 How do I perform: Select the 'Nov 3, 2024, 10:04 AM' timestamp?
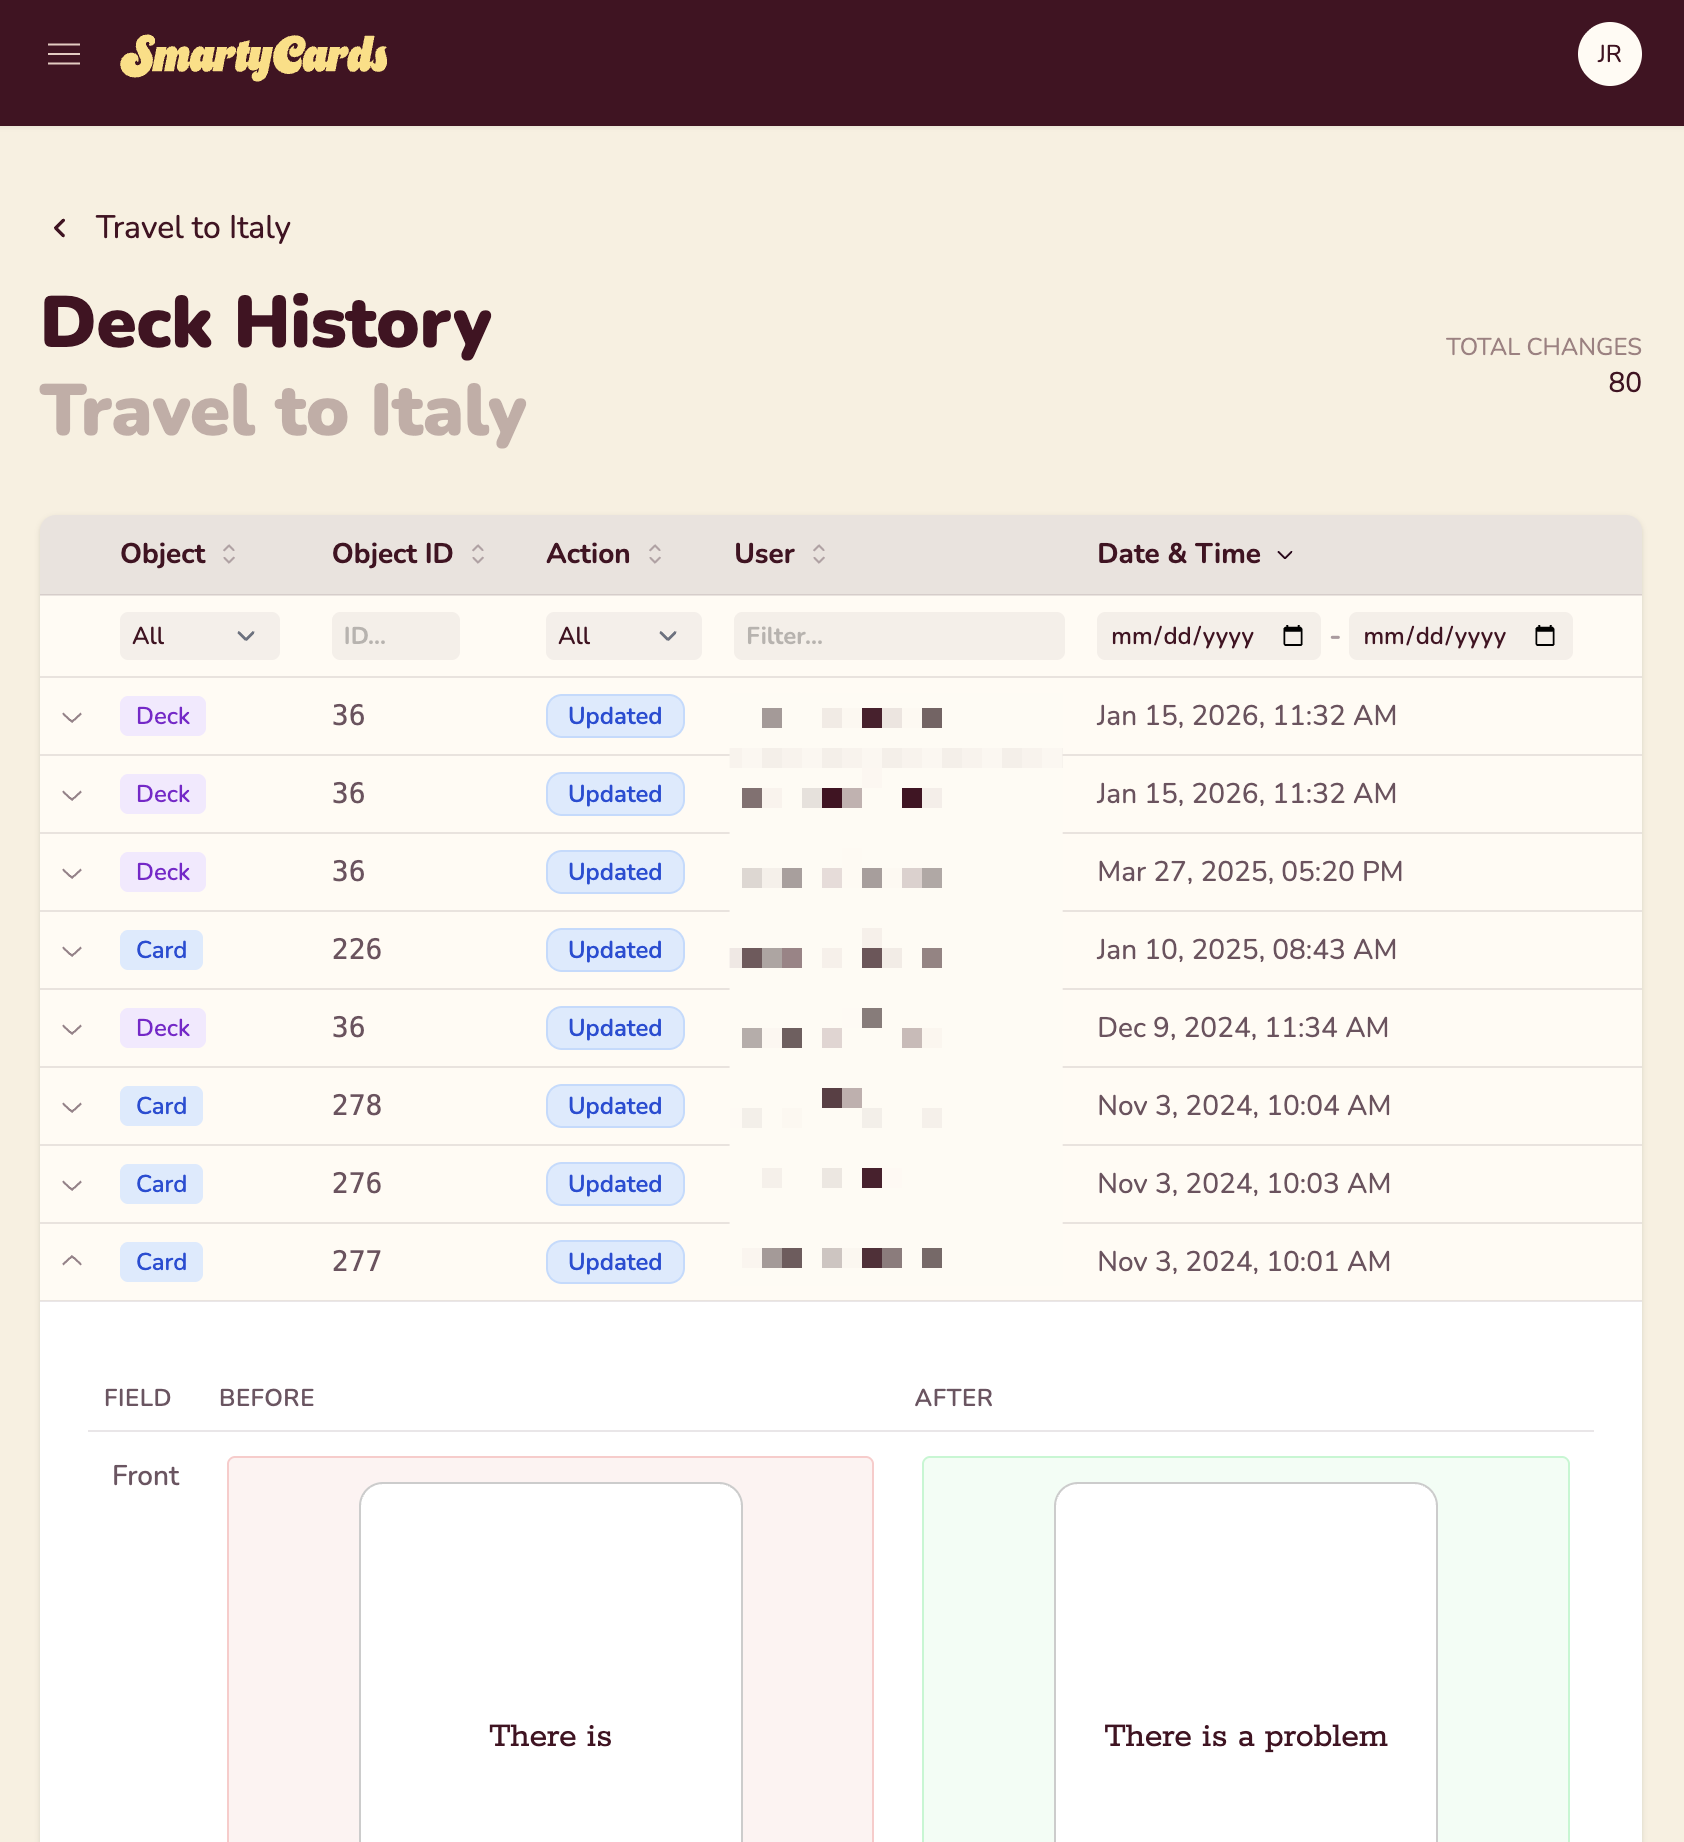click(x=1244, y=1105)
